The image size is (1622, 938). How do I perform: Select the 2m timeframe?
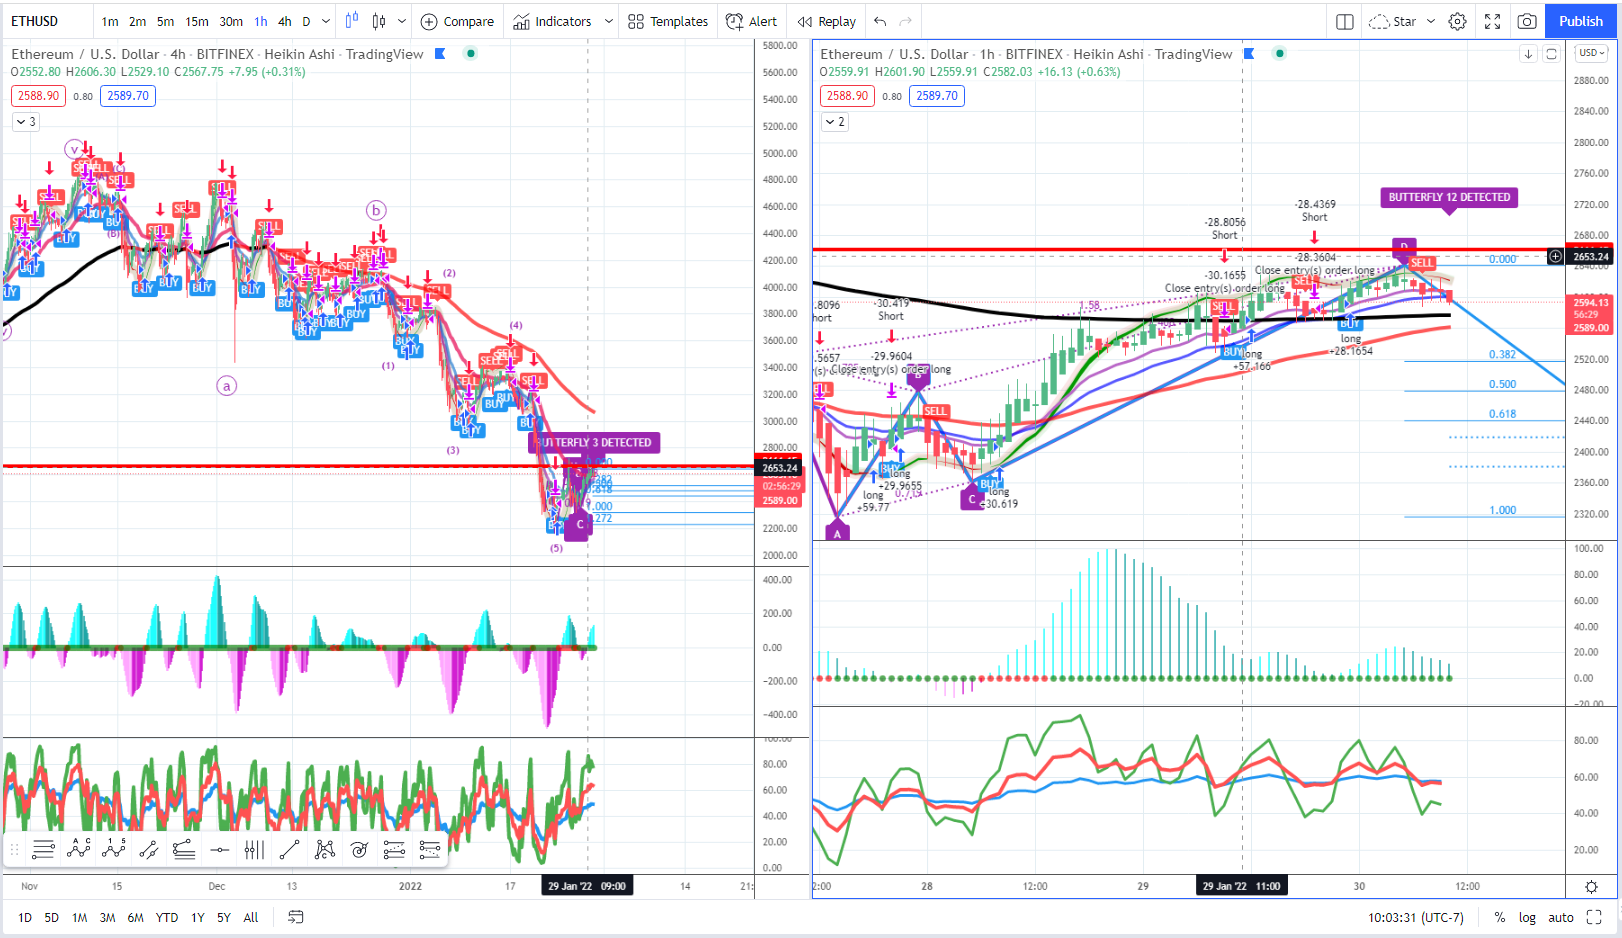point(137,21)
